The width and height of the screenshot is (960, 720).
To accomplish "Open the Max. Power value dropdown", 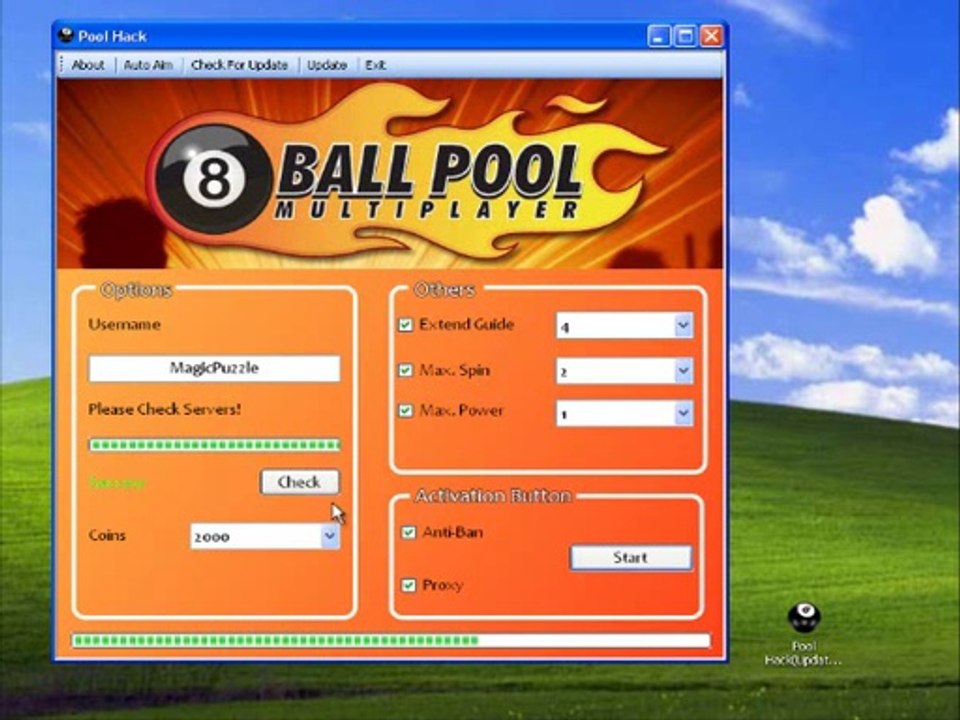I will tap(684, 414).
